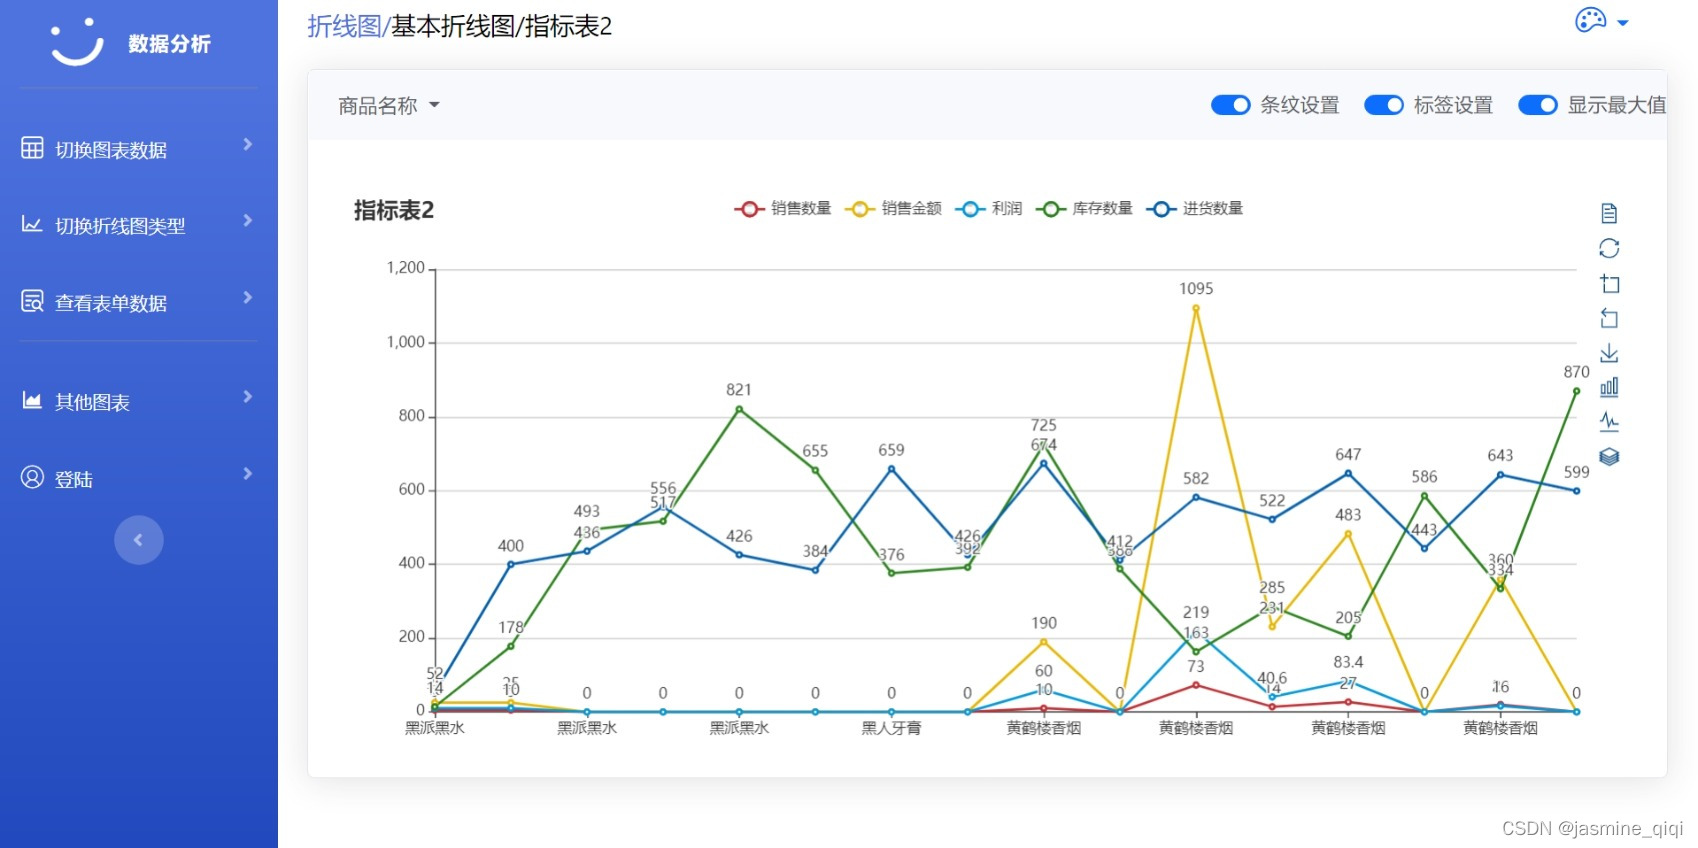Switch chart to line type icon
1698x848 pixels.
click(1609, 421)
